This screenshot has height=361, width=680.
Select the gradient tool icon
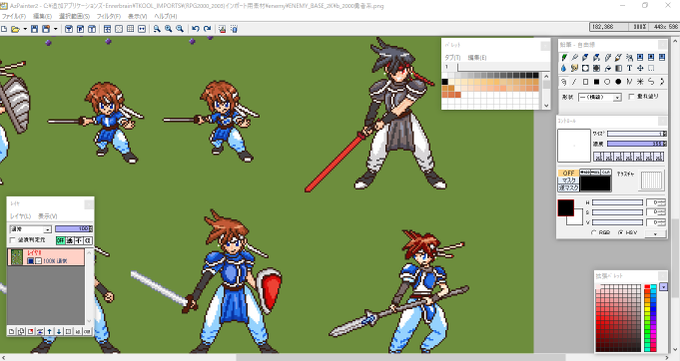click(618, 68)
